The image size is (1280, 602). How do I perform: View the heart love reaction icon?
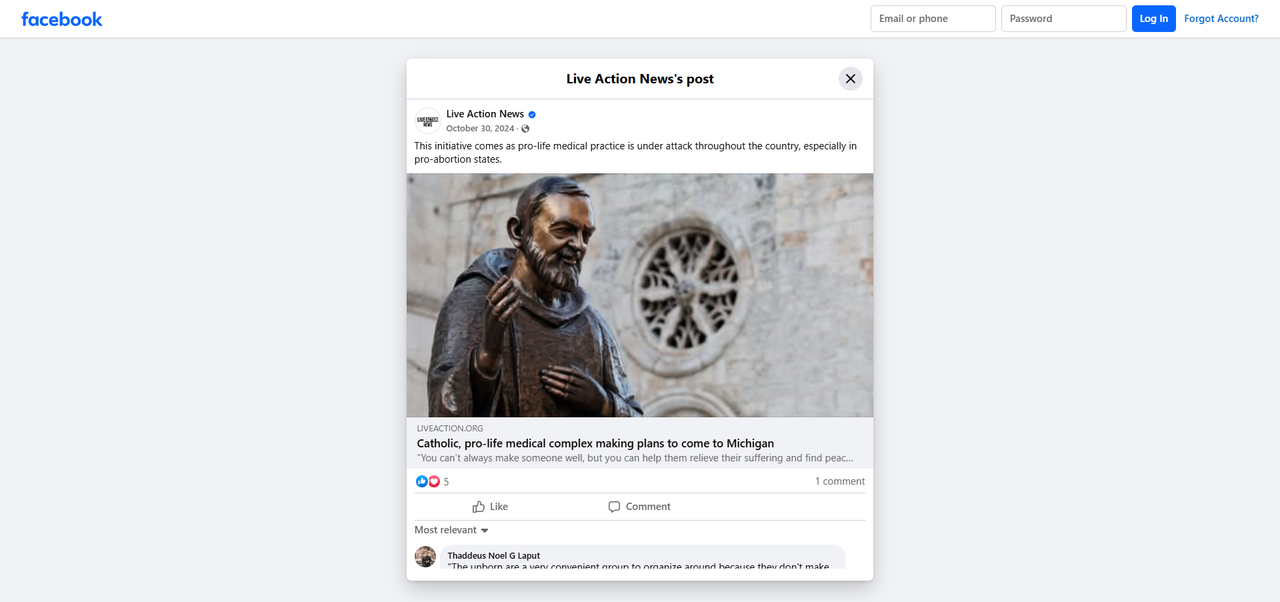[x=434, y=482]
